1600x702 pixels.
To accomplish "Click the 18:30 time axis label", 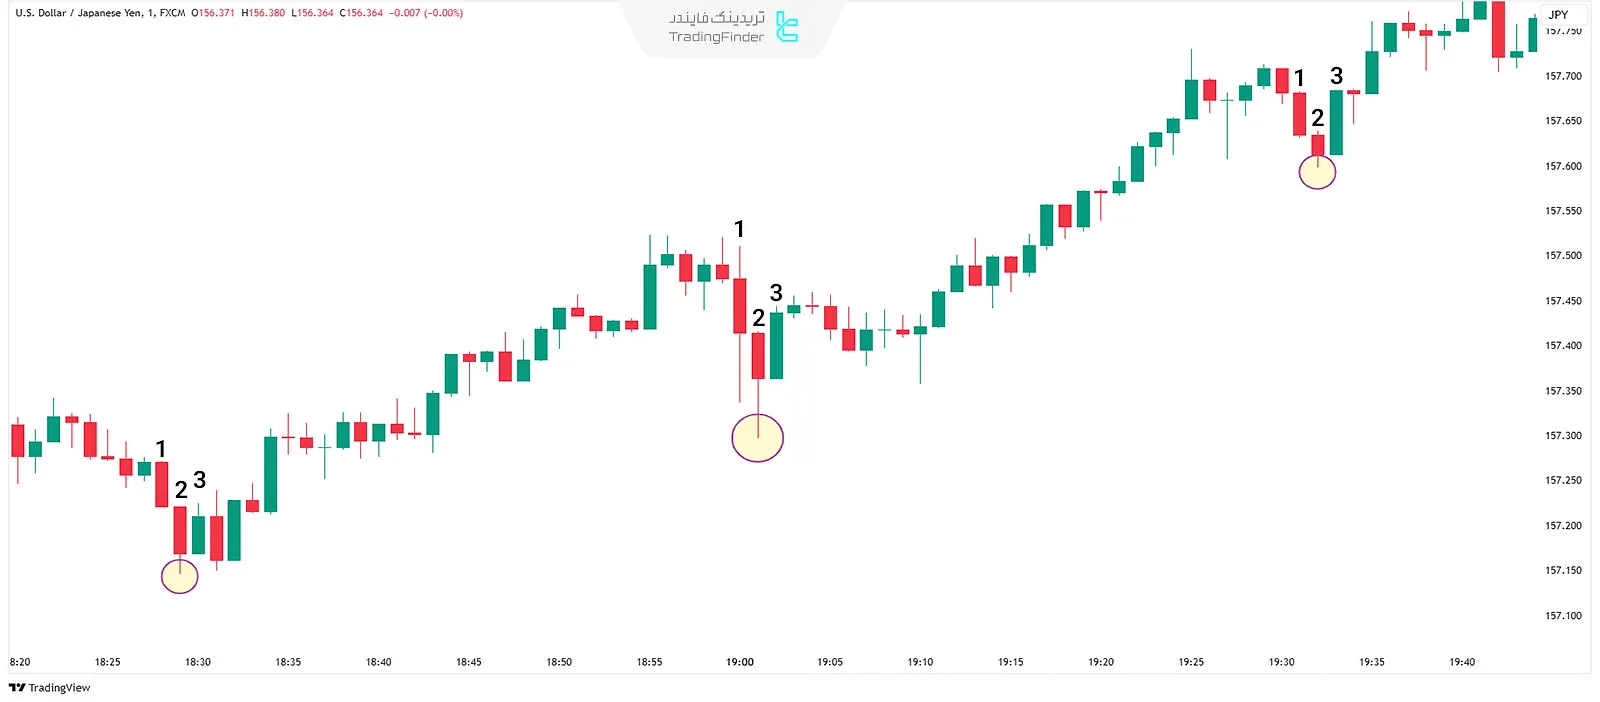I will 198,662.
